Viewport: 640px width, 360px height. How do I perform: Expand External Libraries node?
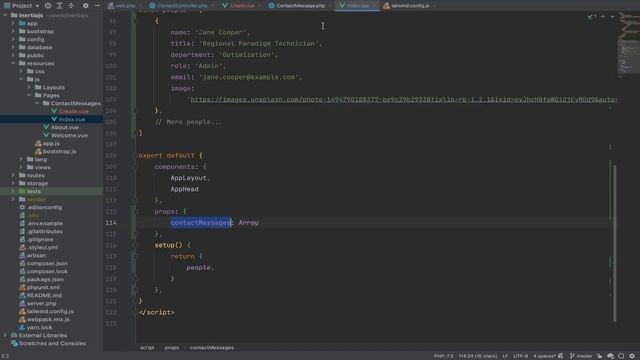pyautogui.click(x=5, y=336)
